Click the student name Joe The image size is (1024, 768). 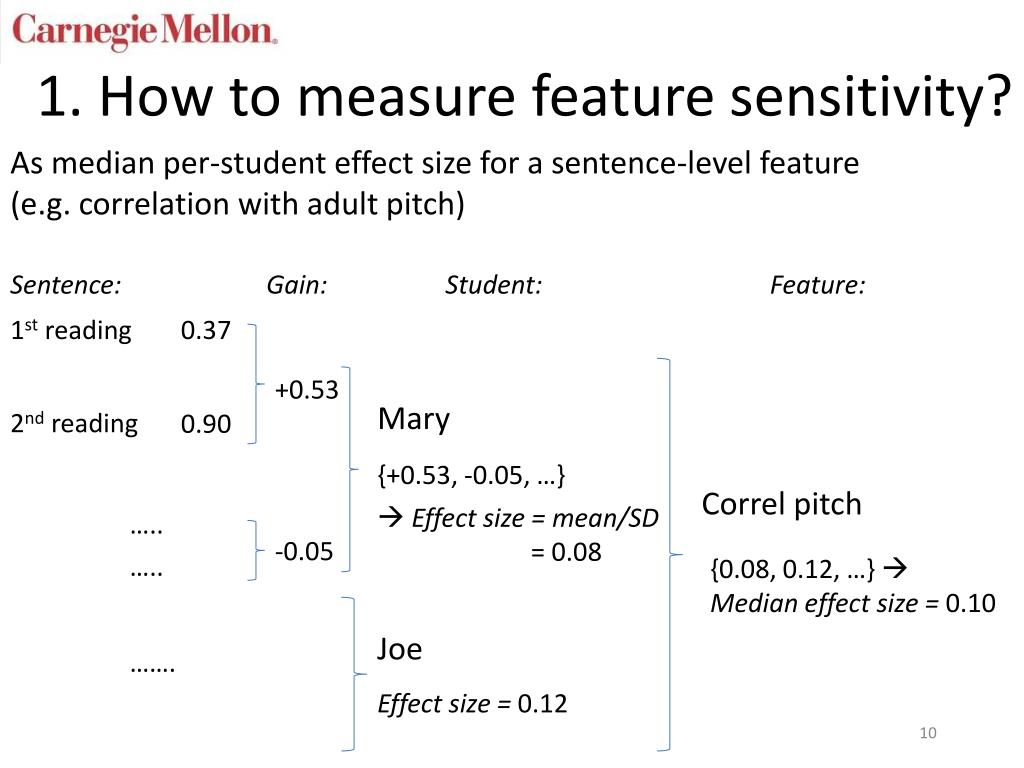(400, 649)
